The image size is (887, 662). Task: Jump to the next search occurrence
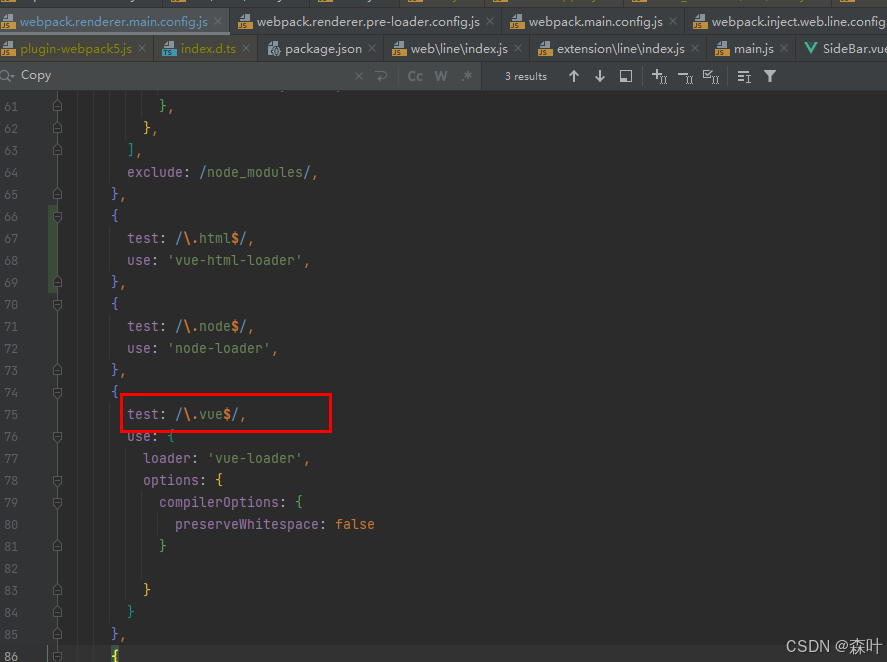pyautogui.click(x=600, y=76)
